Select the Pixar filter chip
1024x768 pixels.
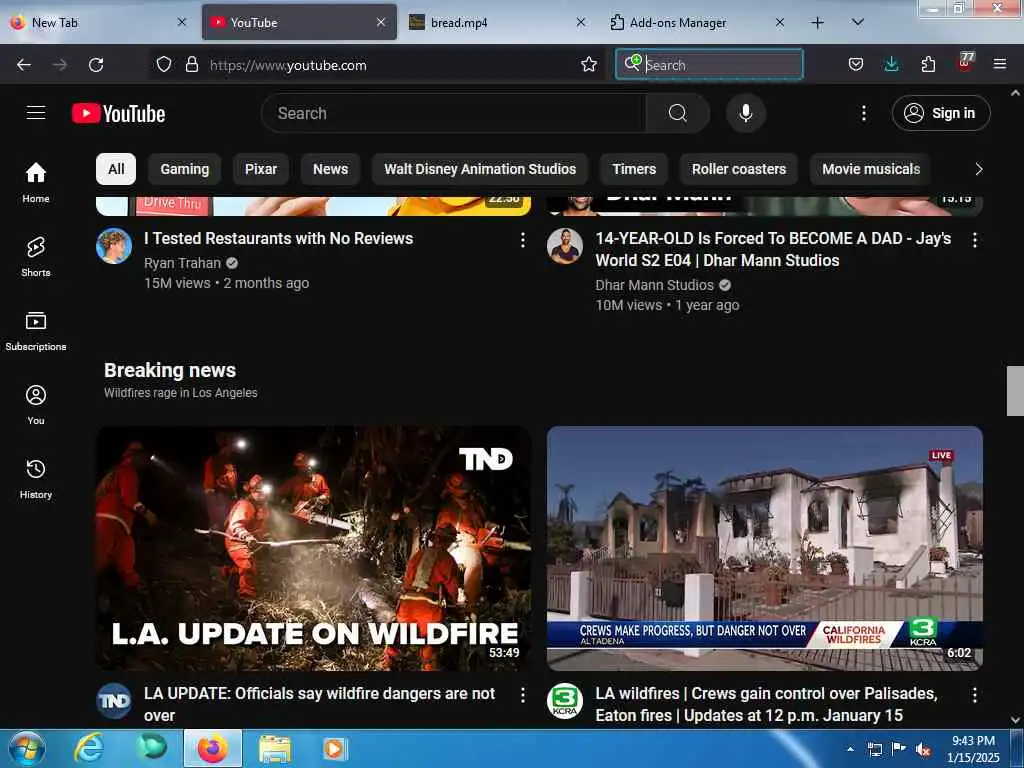point(261,169)
